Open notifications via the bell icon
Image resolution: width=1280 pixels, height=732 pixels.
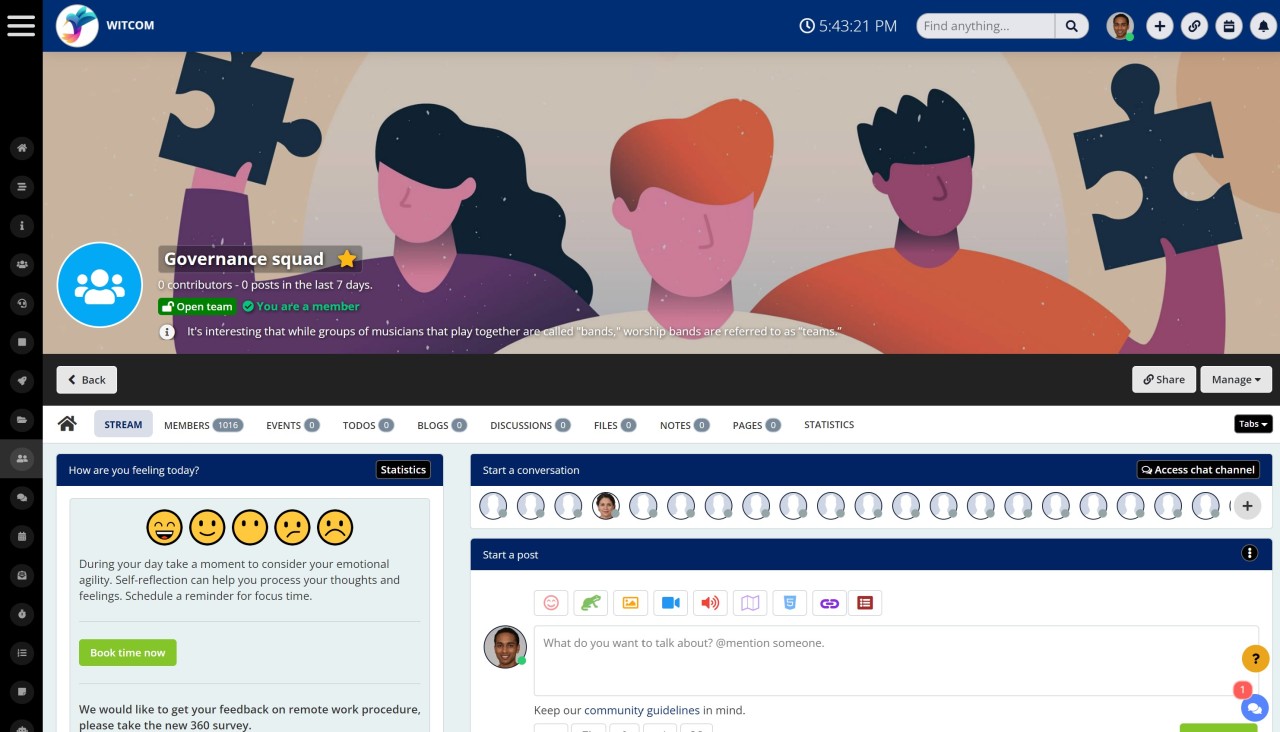1263,25
